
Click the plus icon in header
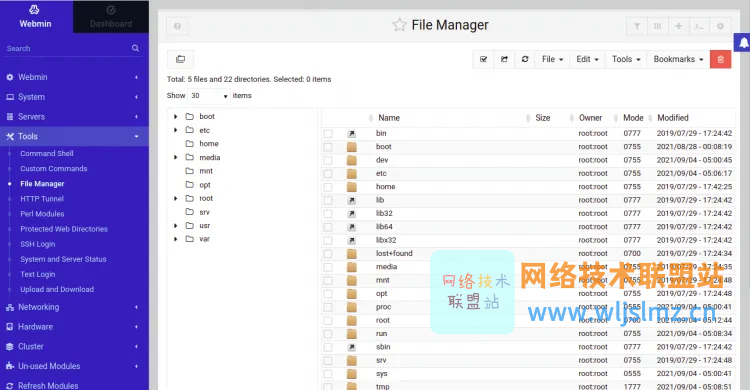point(678,26)
